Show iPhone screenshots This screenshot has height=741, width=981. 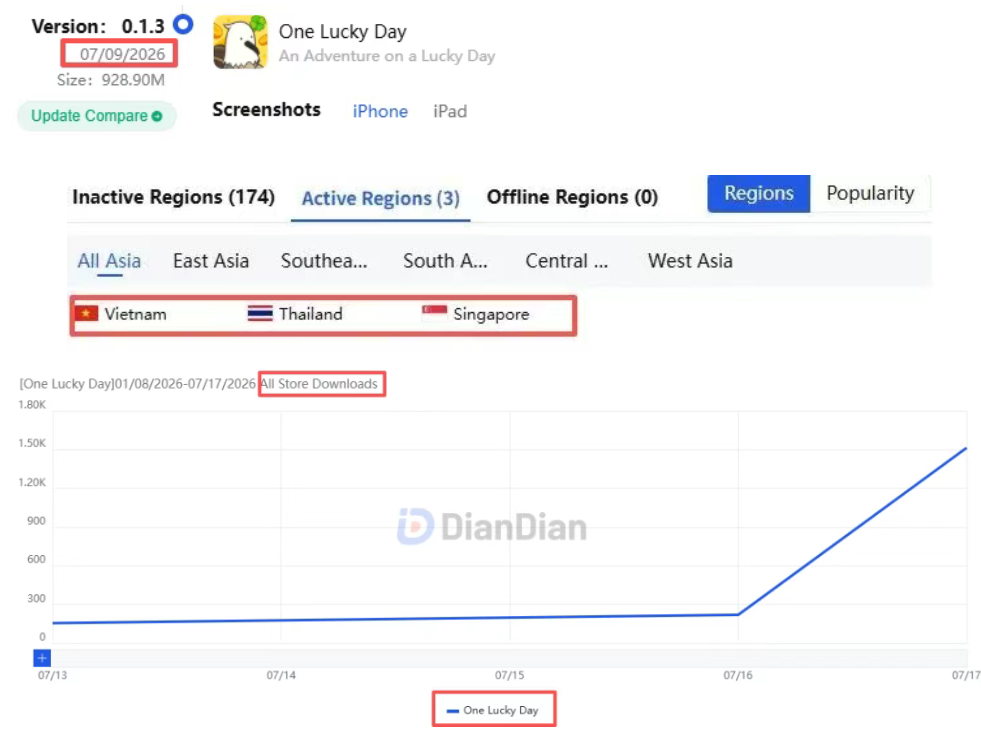pyautogui.click(x=380, y=111)
